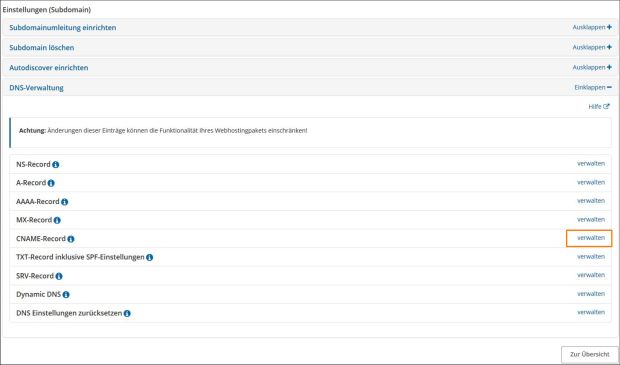
Task: Click info icon next to NS-Record
Action: (x=56, y=165)
